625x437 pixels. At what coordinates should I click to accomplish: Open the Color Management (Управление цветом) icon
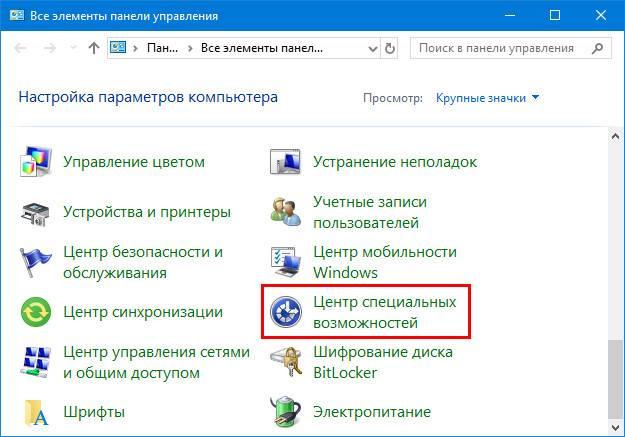click(x=36, y=161)
